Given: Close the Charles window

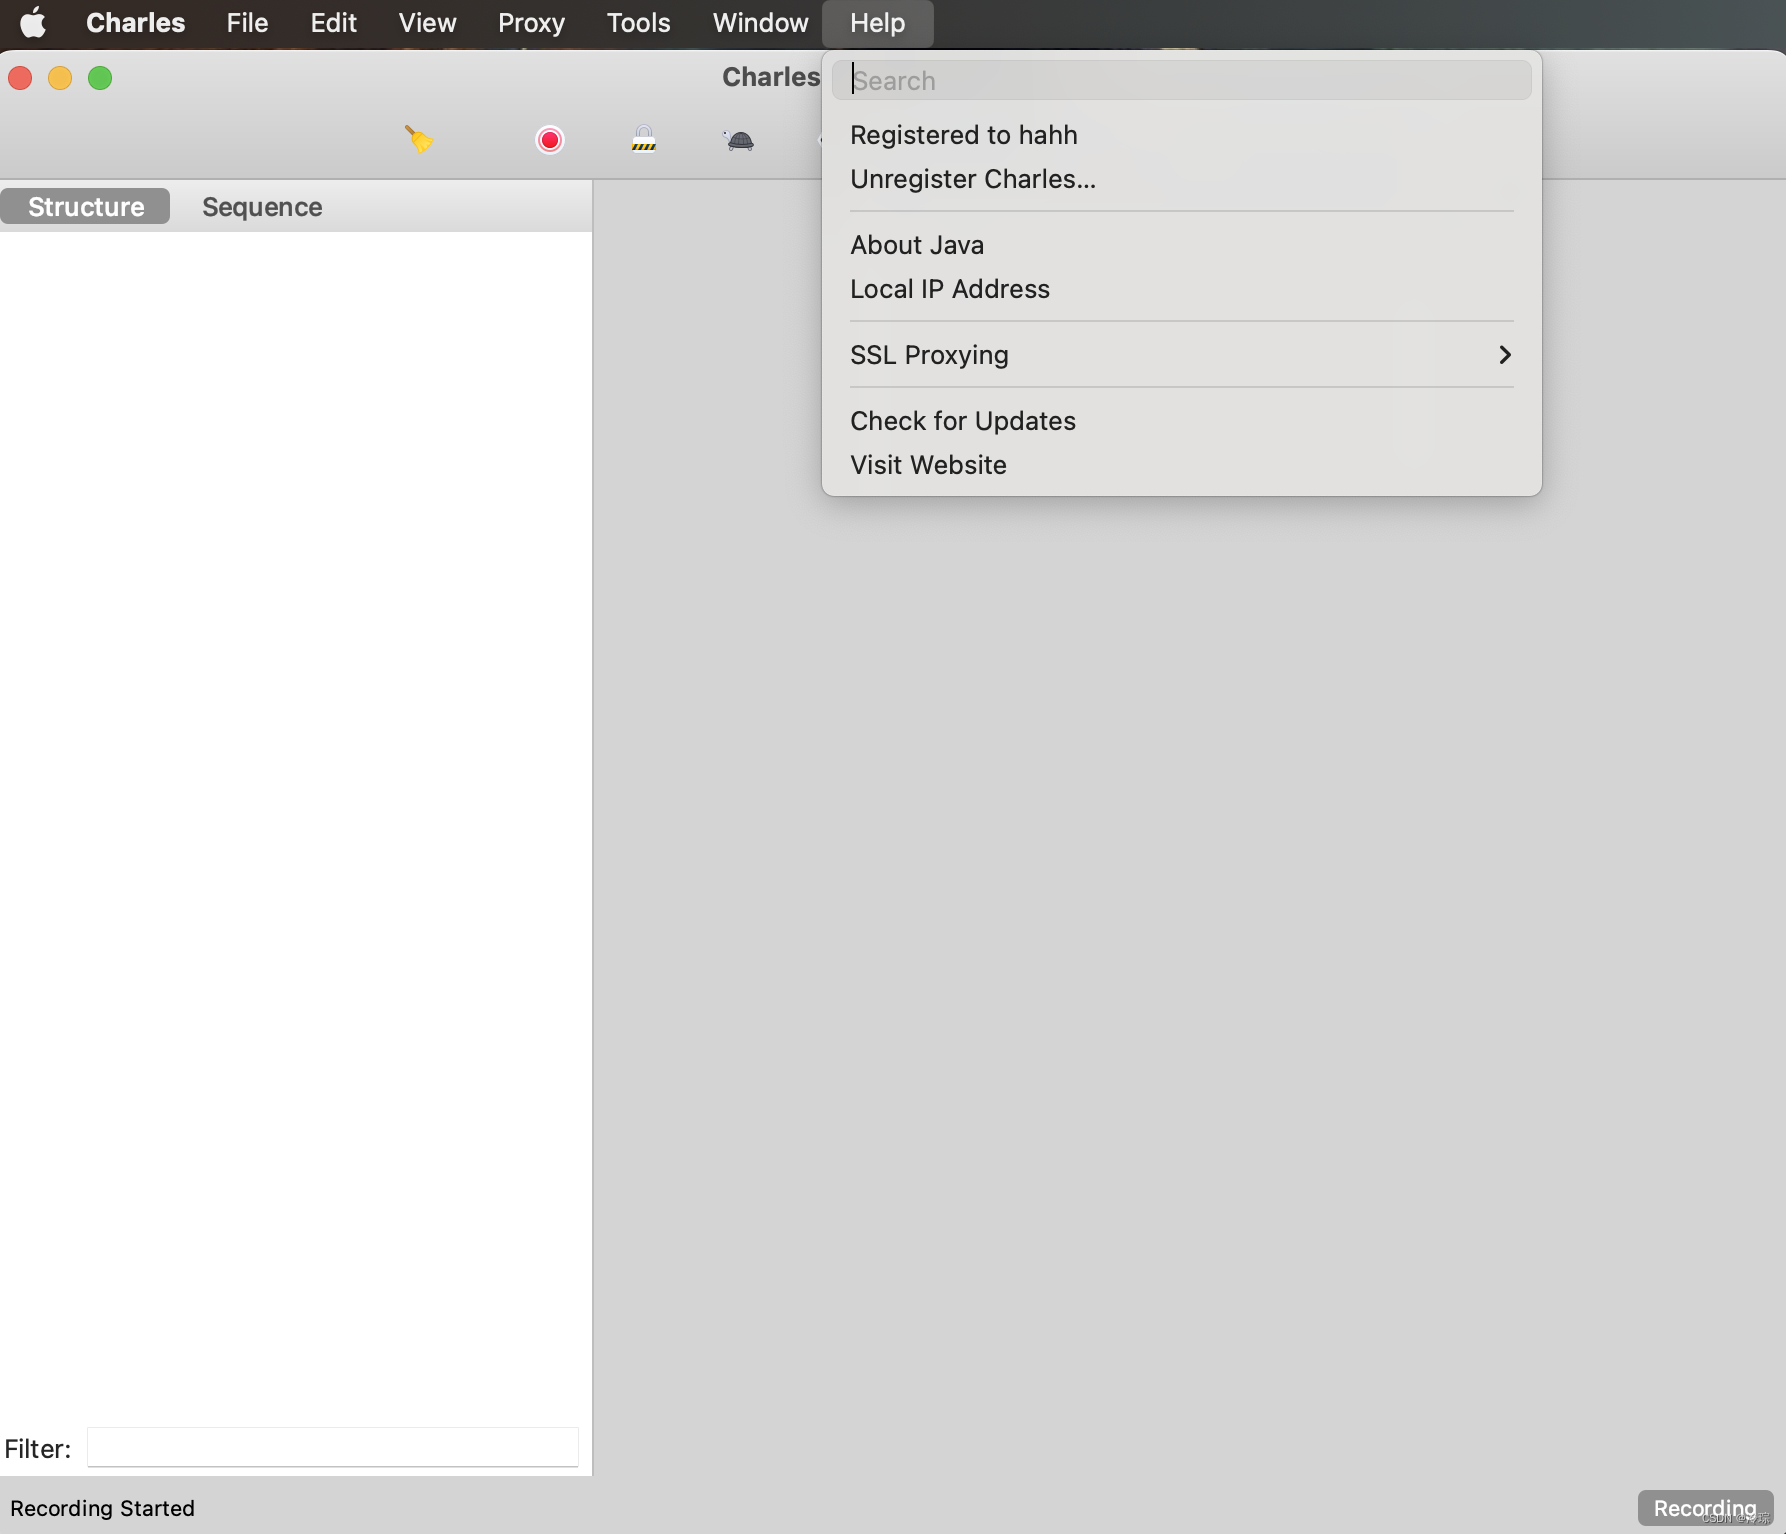Looking at the screenshot, I should tap(21, 78).
